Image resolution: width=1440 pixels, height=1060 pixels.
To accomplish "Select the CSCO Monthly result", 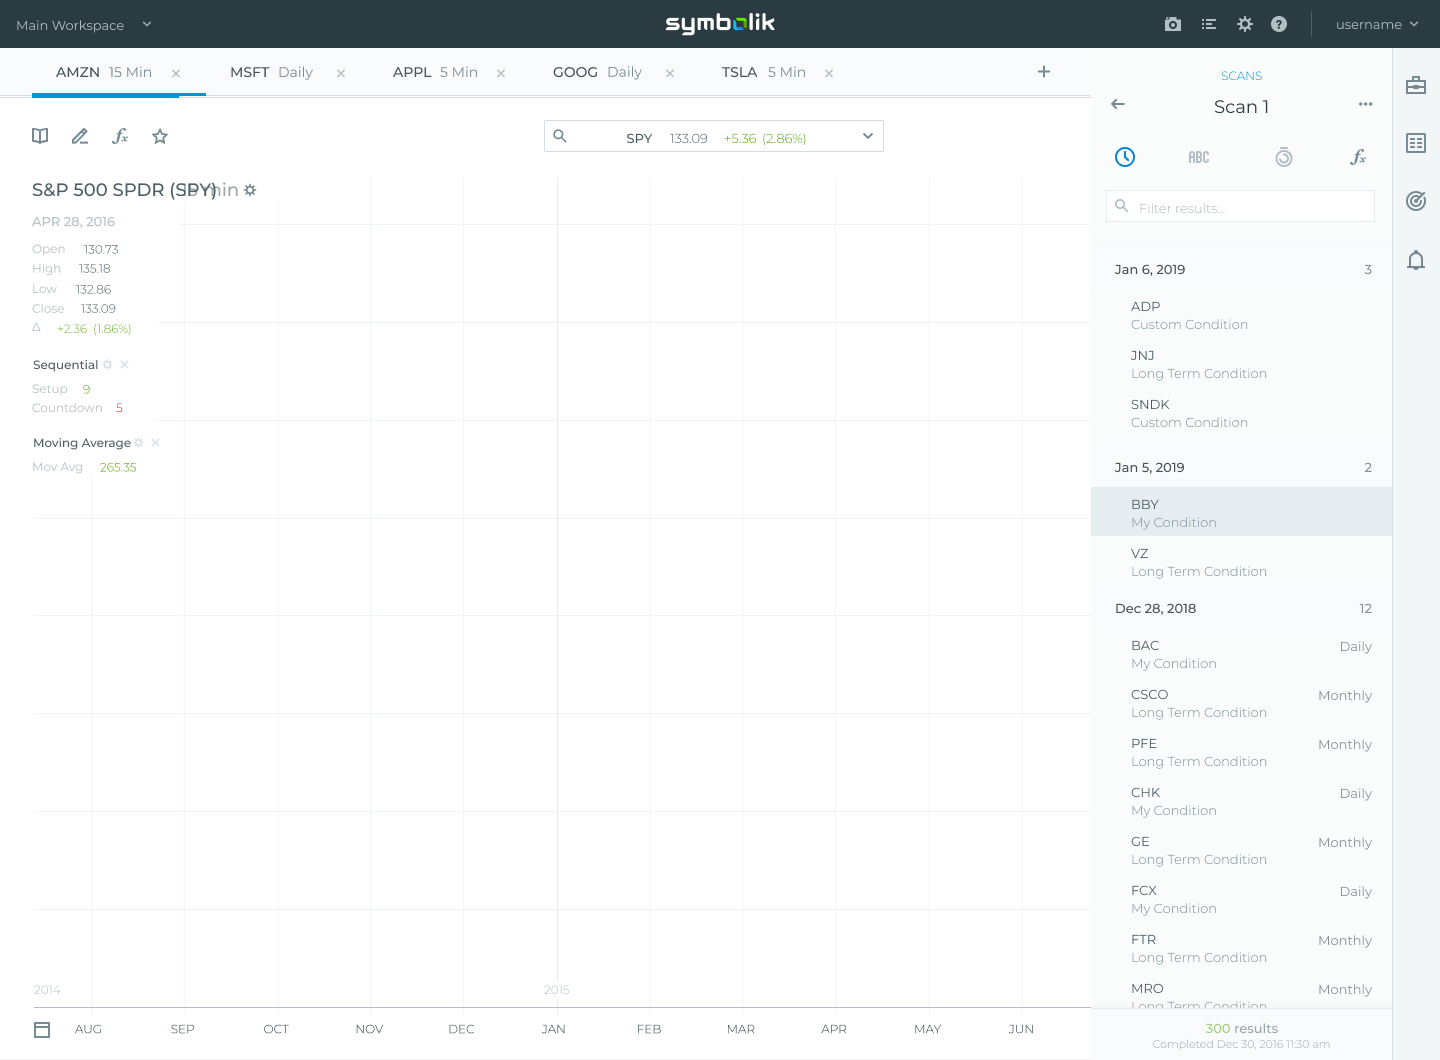I will (x=1241, y=703).
